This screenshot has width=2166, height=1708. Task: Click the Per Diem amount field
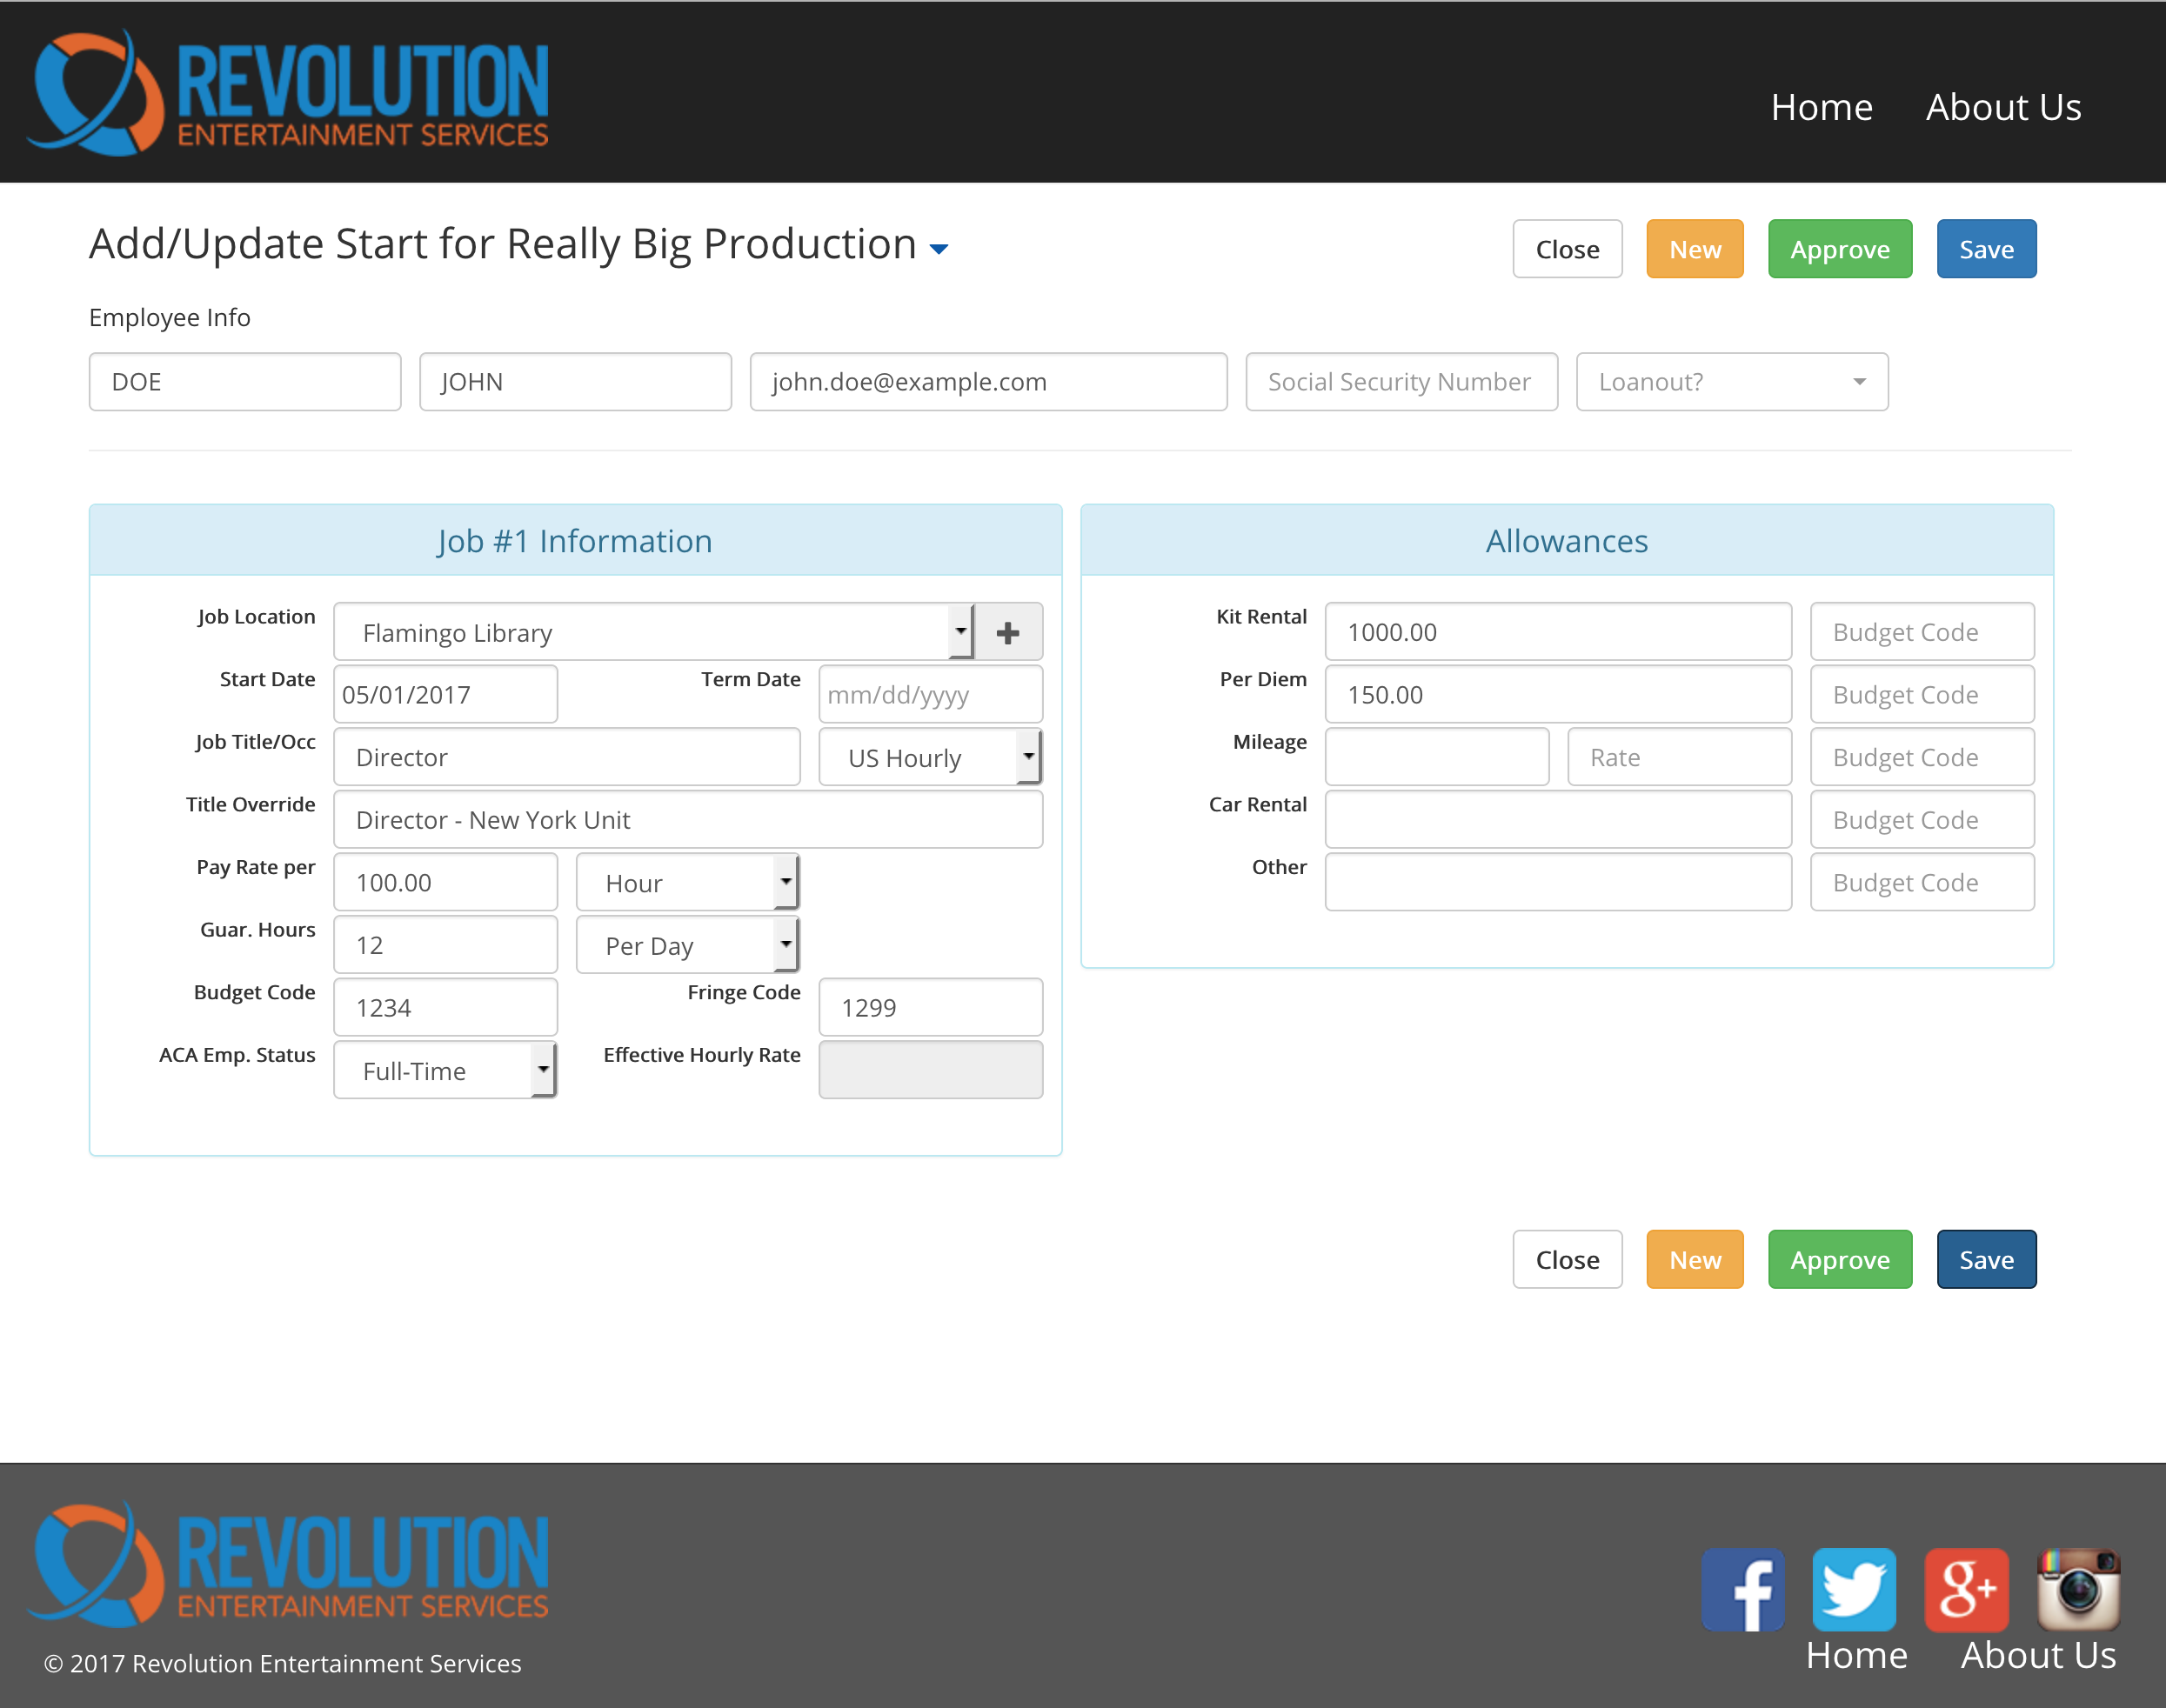coord(1557,694)
